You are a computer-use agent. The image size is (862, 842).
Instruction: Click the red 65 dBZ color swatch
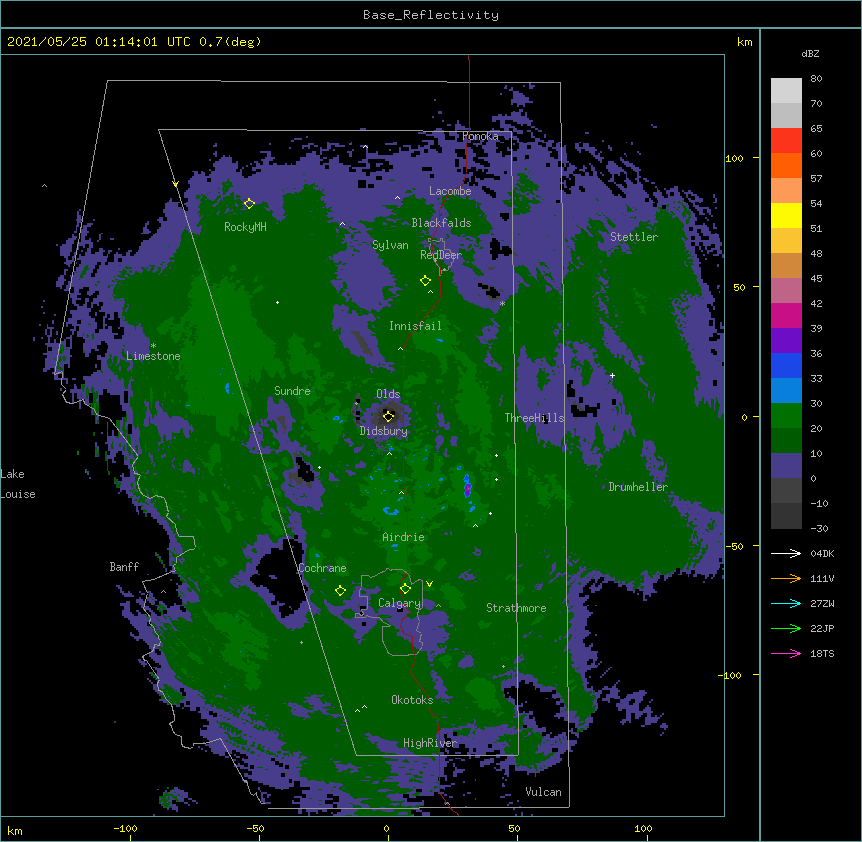[x=786, y=141]
